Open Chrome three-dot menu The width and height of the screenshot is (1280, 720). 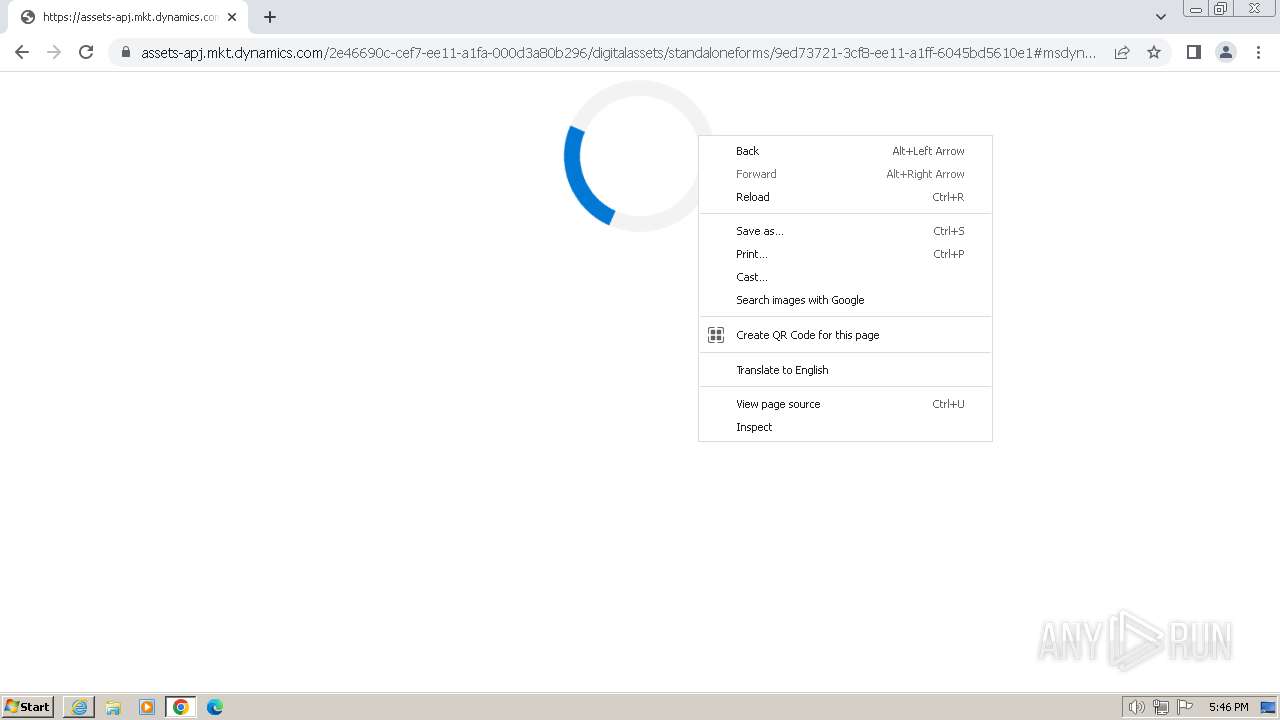tap(1258, 52)
